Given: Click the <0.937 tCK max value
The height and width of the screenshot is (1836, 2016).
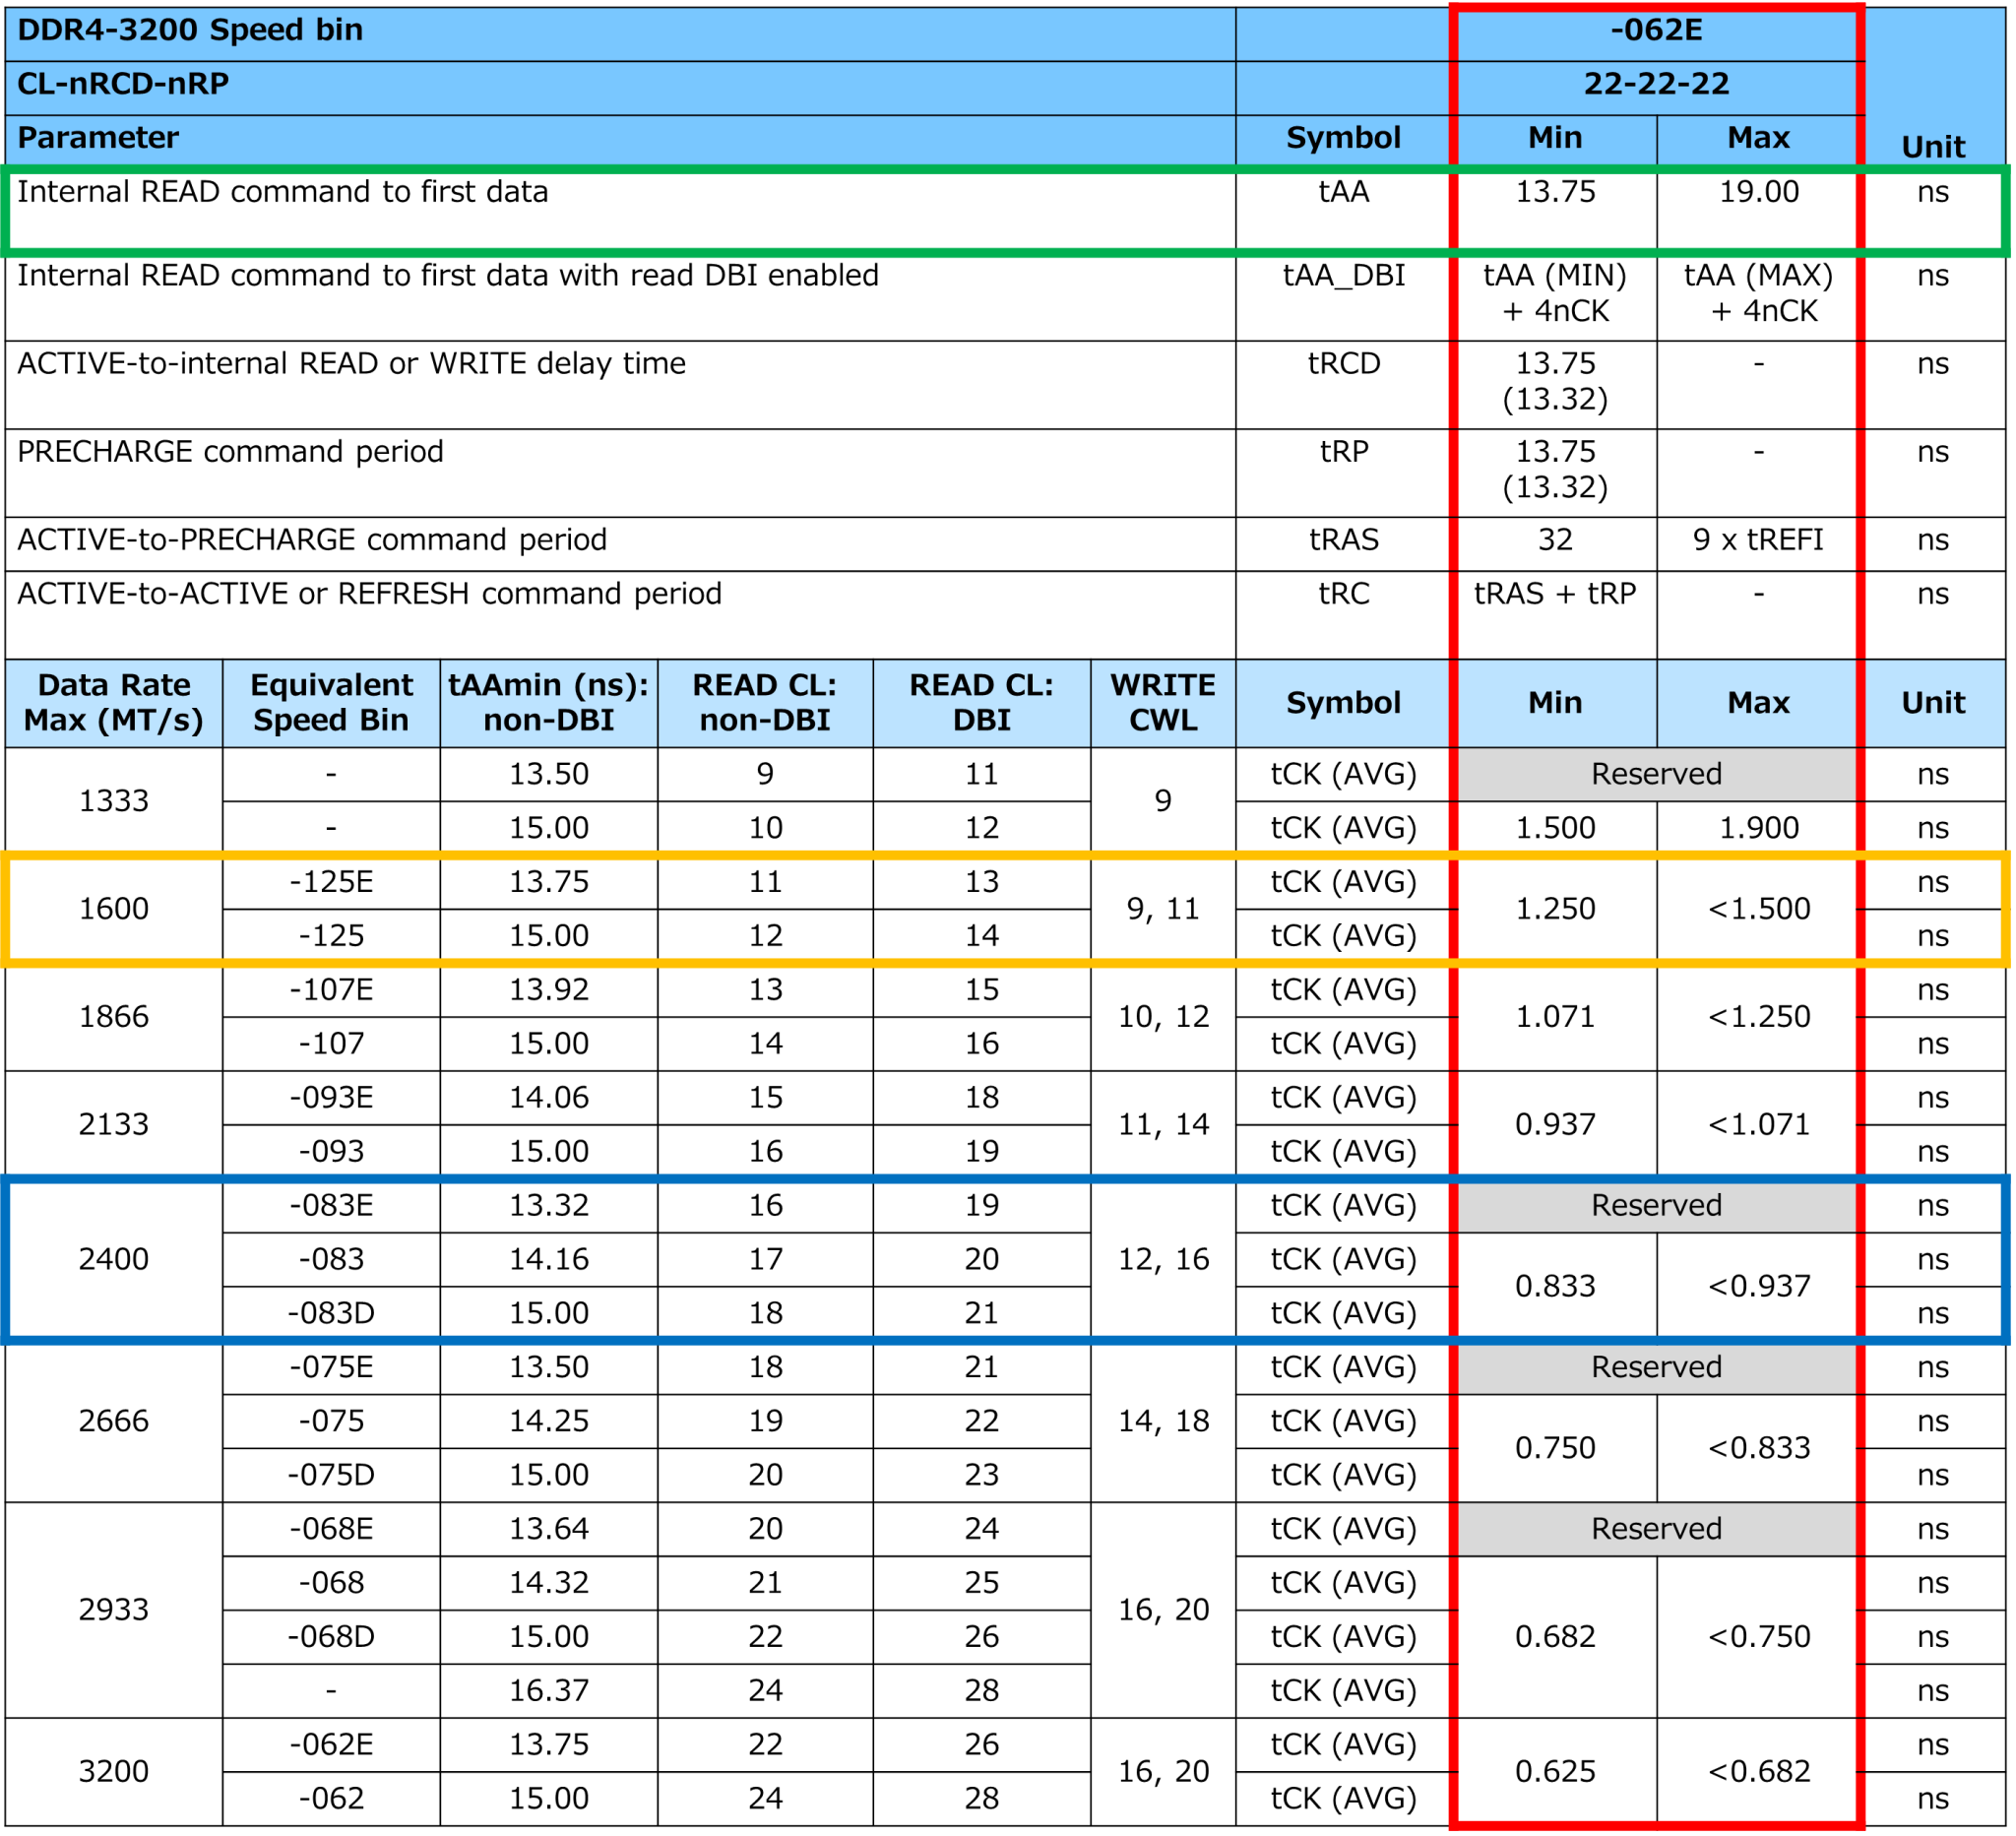Looking at the screenshot, I should click(x=1758, y=1286).
